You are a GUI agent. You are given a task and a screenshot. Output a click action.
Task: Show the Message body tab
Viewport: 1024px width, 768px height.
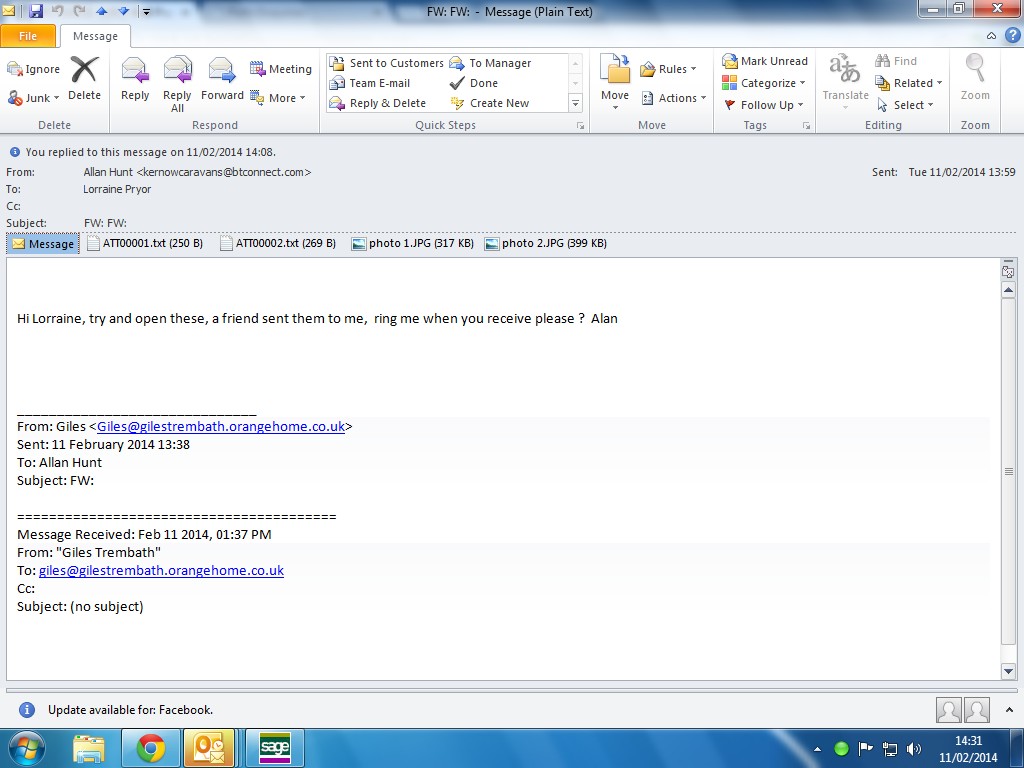[x=43, y=244]
